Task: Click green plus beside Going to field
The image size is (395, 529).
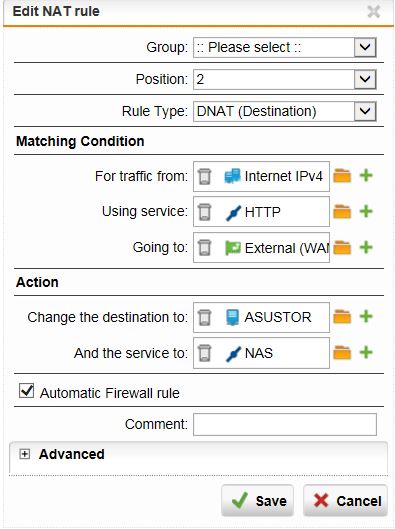Action: [366, 248]
